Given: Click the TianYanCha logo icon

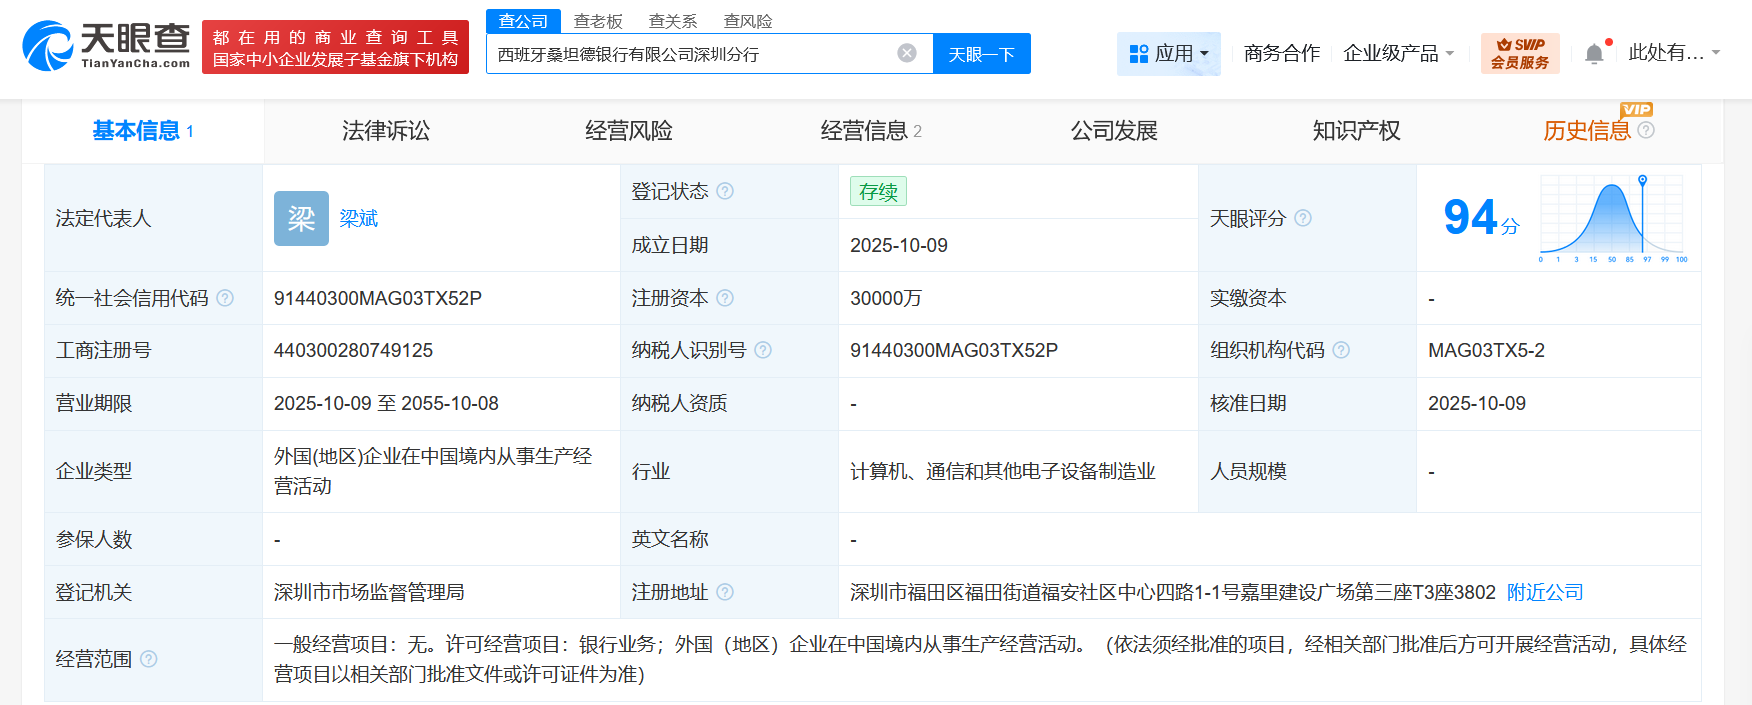Looking at the screenshot, I should pos(47,47).
